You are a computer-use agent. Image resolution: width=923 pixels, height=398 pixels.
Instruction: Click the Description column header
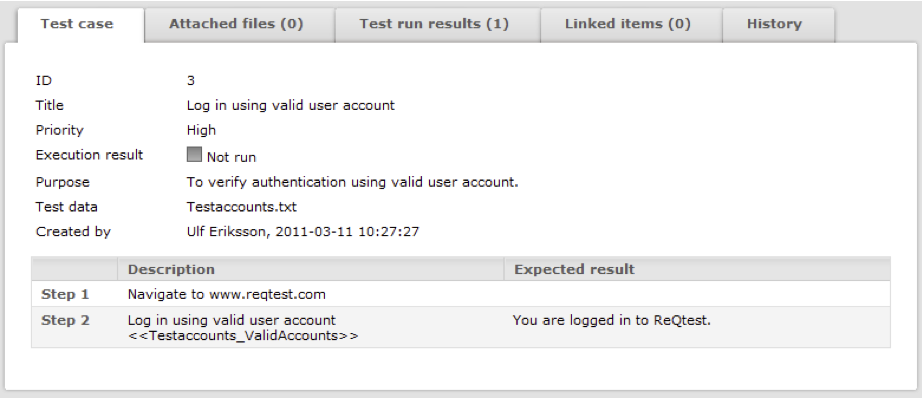171,270
